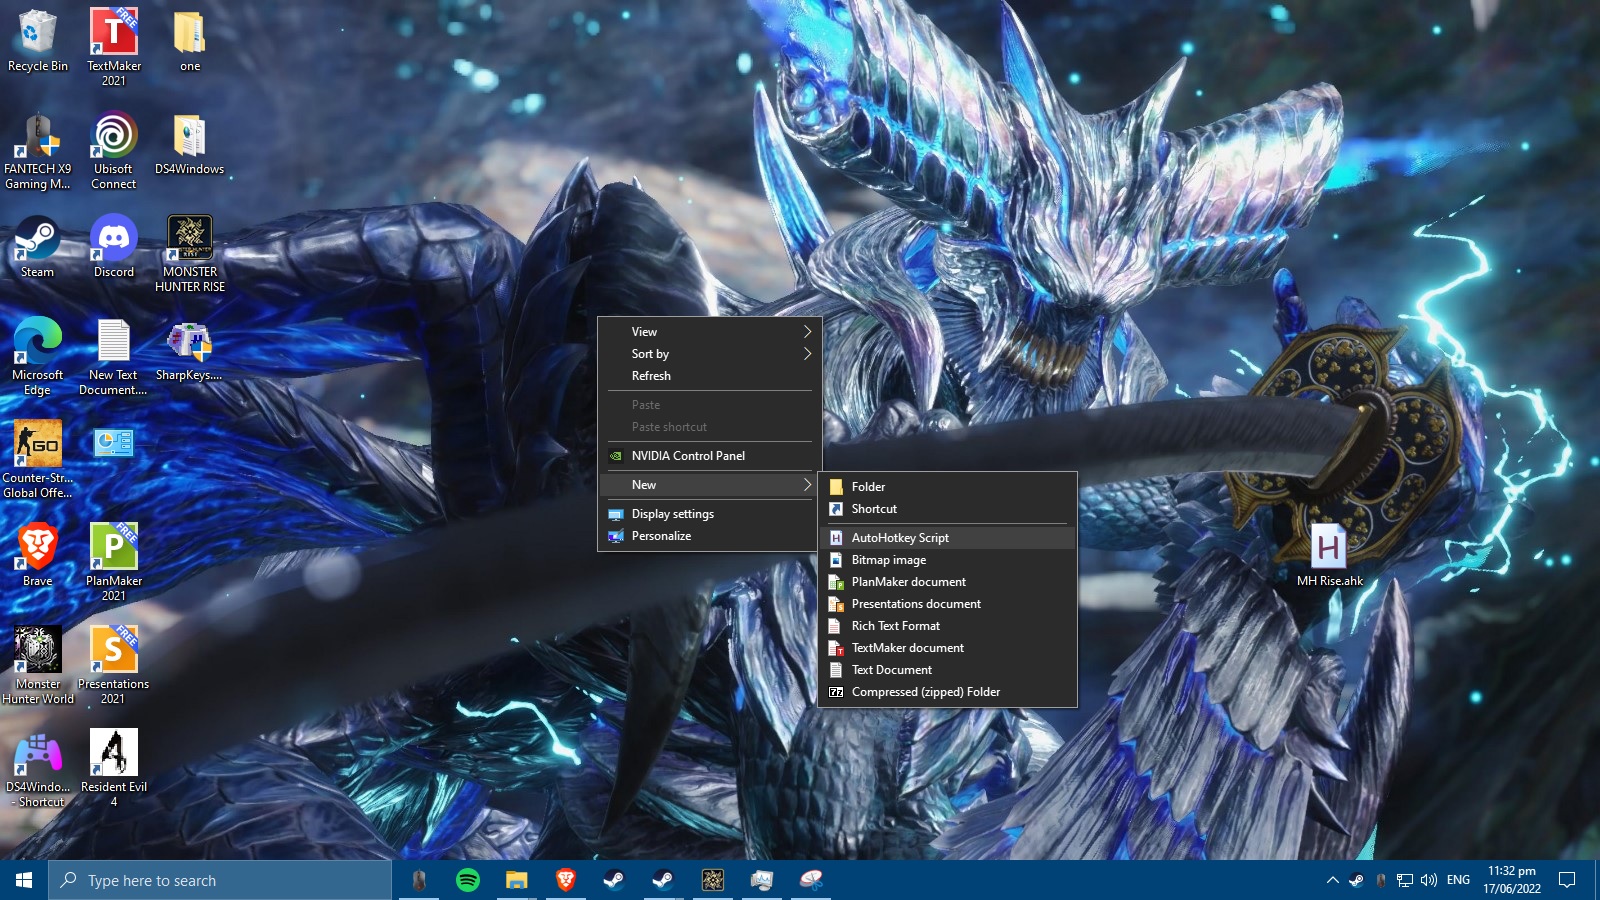Expand the New submenu entry

click(x=710, y=485)
